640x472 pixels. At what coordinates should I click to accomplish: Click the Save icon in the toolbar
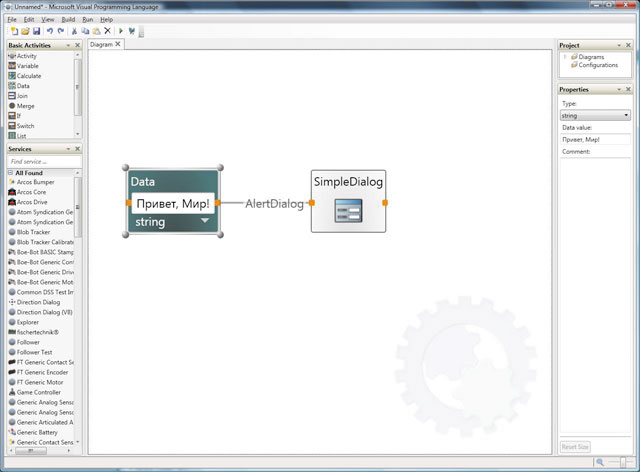pyautogui.click(x=37, y=32)
